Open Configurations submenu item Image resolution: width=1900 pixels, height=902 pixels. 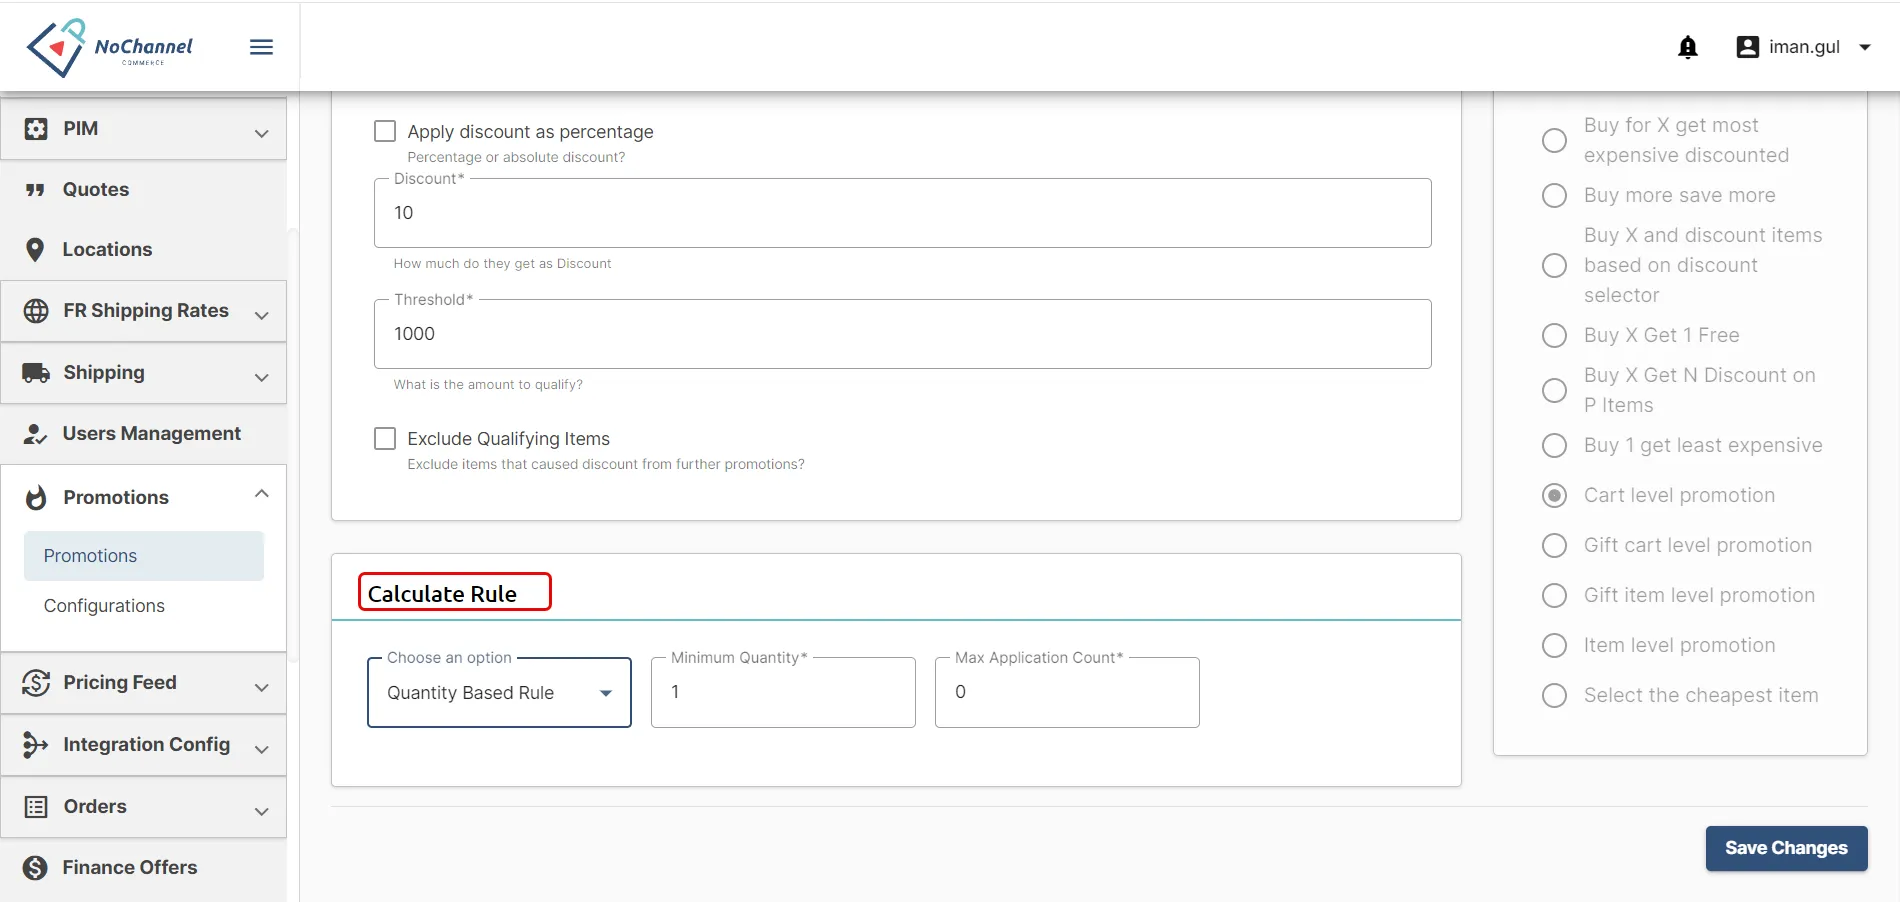click(x=104, y=606)
